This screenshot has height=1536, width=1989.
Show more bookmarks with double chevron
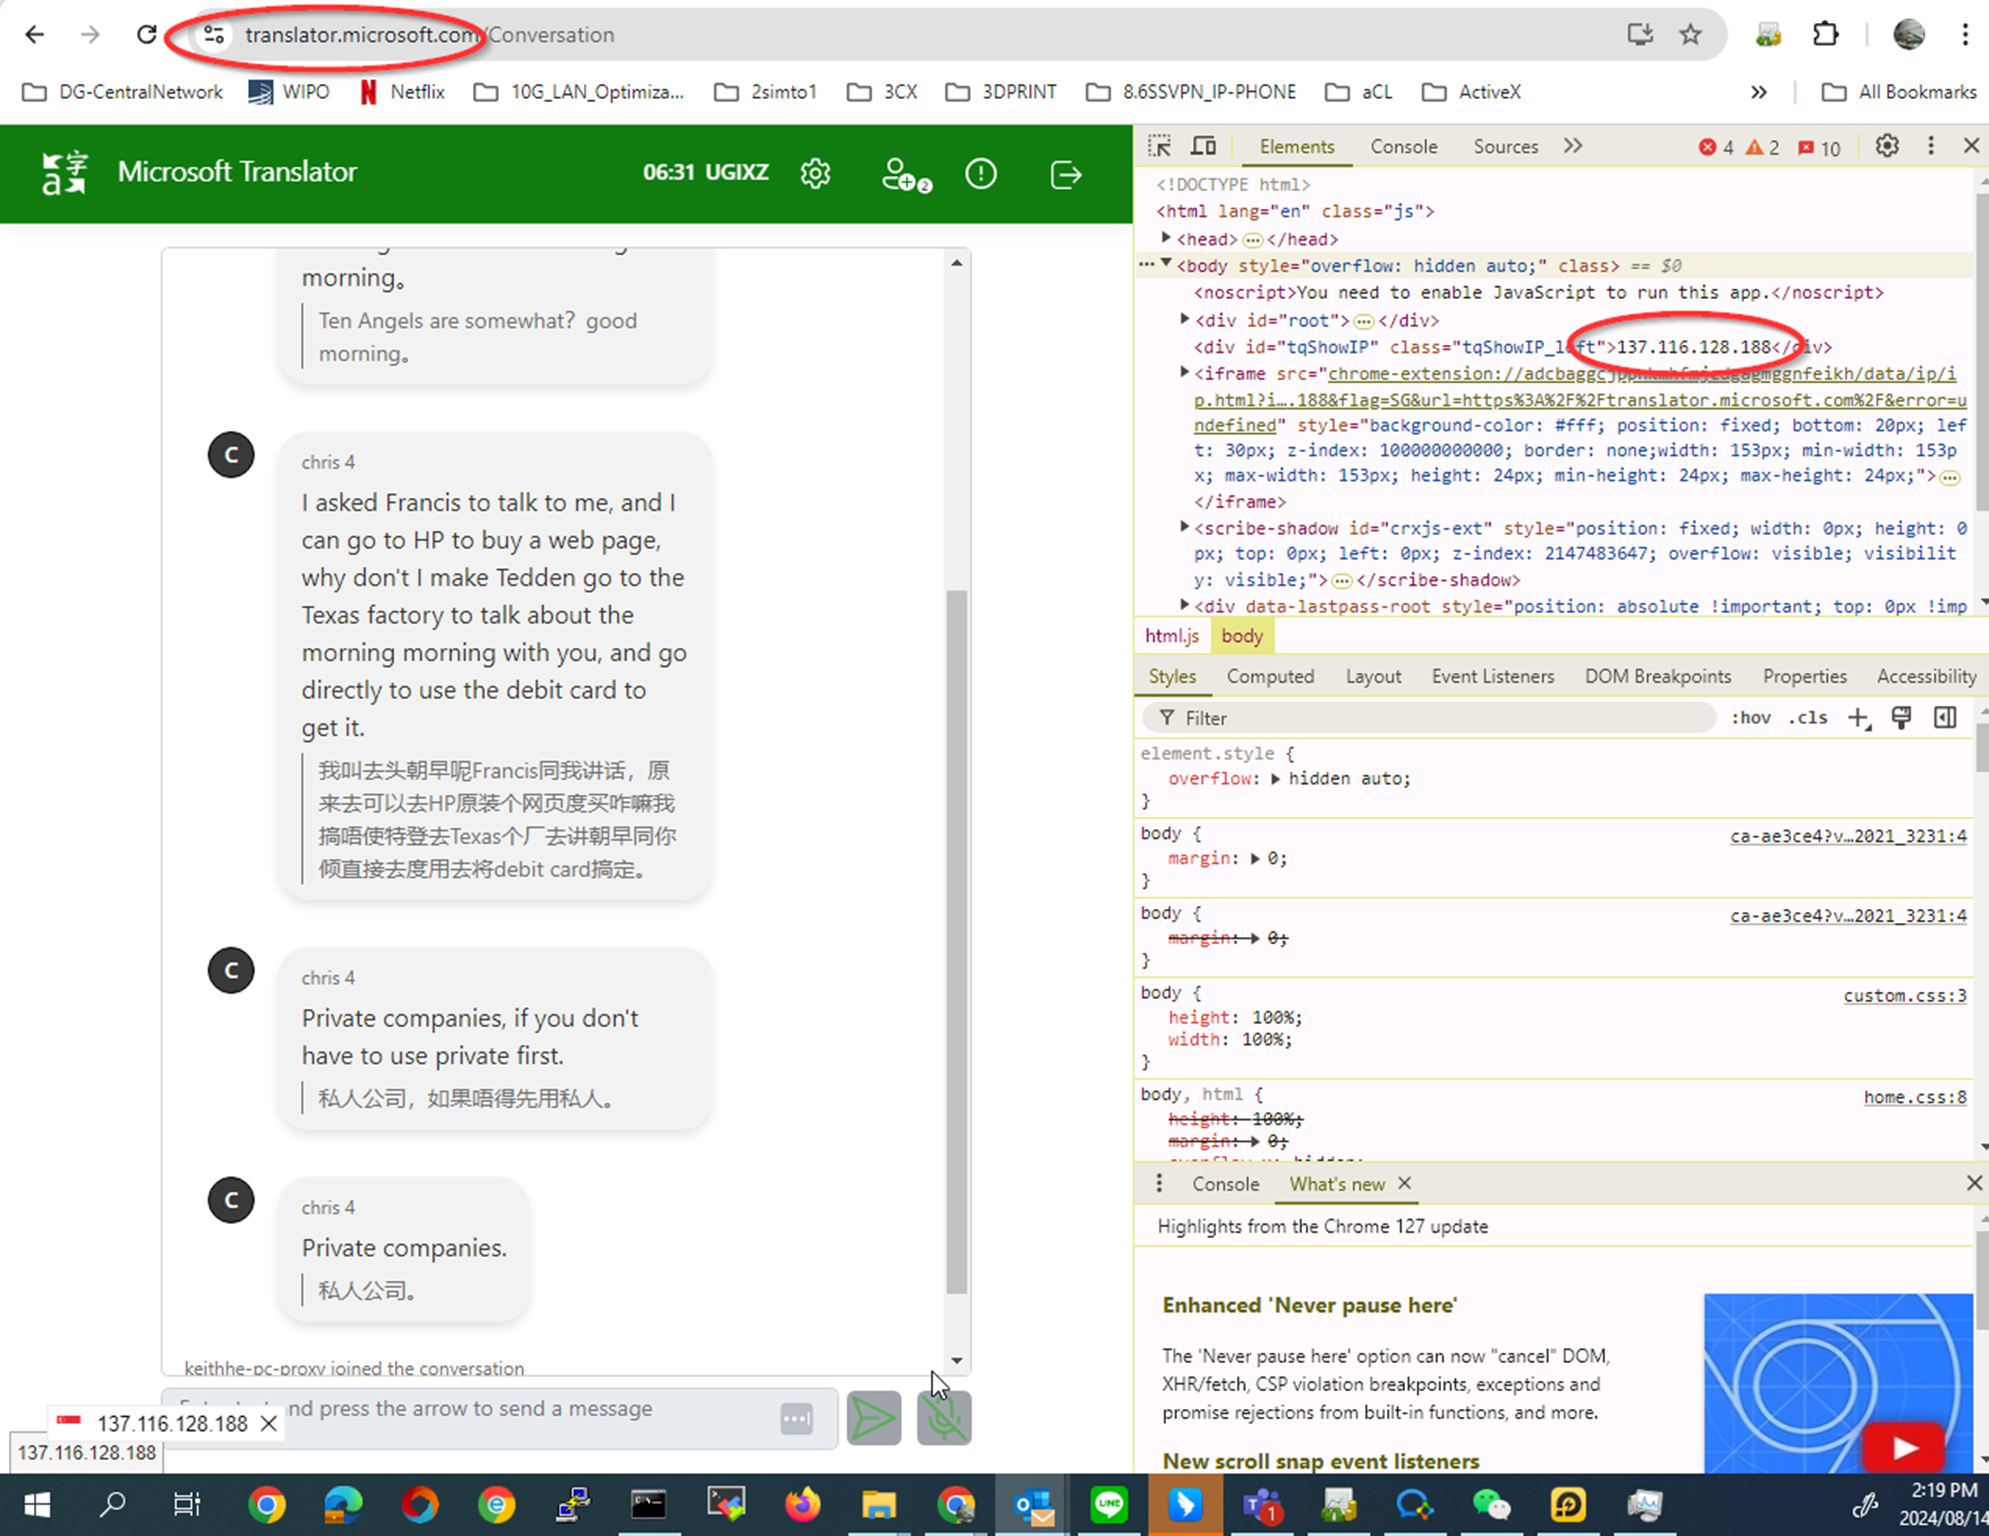coord(1758,92)
